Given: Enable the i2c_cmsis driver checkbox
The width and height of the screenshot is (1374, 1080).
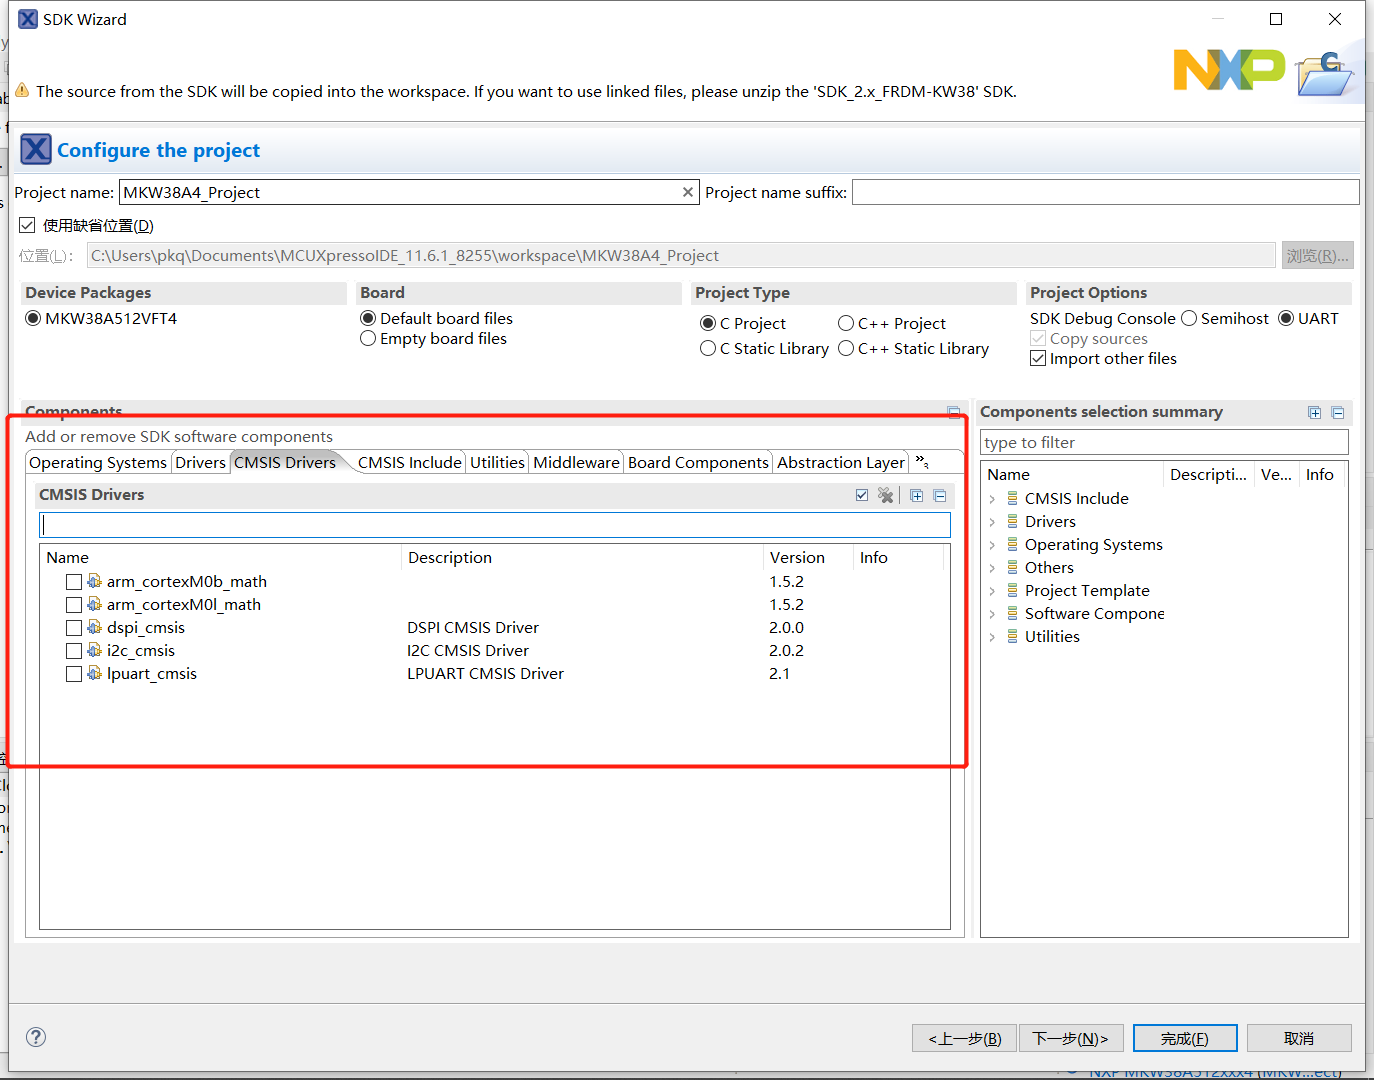Looking at the screenshot, I should pos(74,650).
